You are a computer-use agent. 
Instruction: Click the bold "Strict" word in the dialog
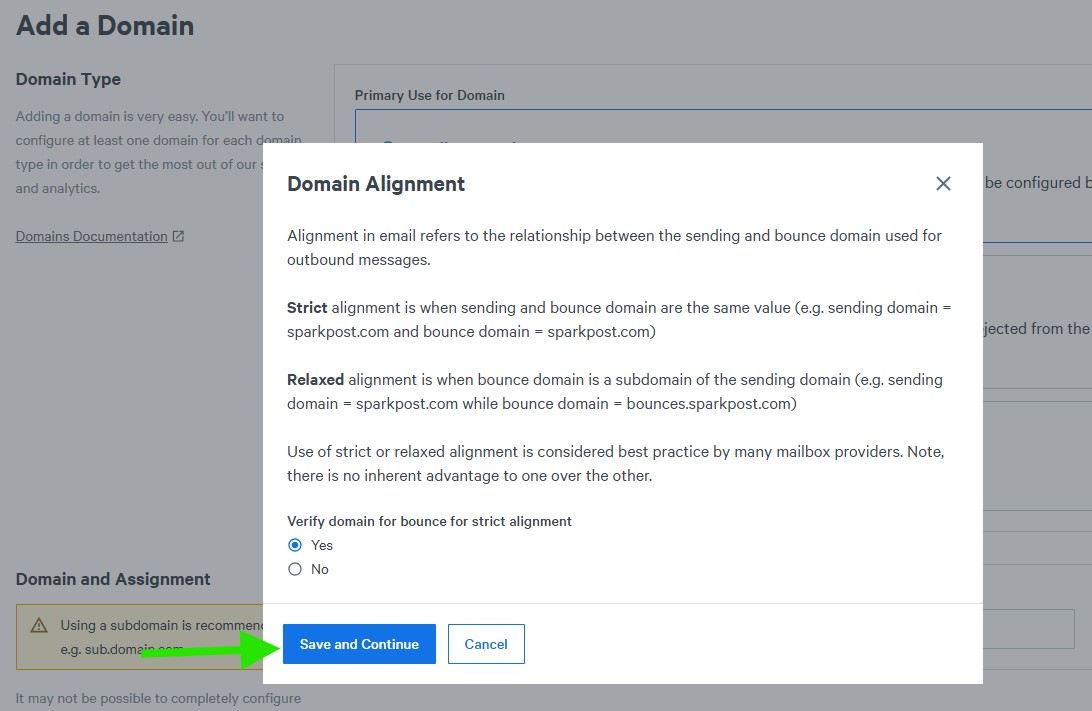pyautogui.click(x=307, y=308)
